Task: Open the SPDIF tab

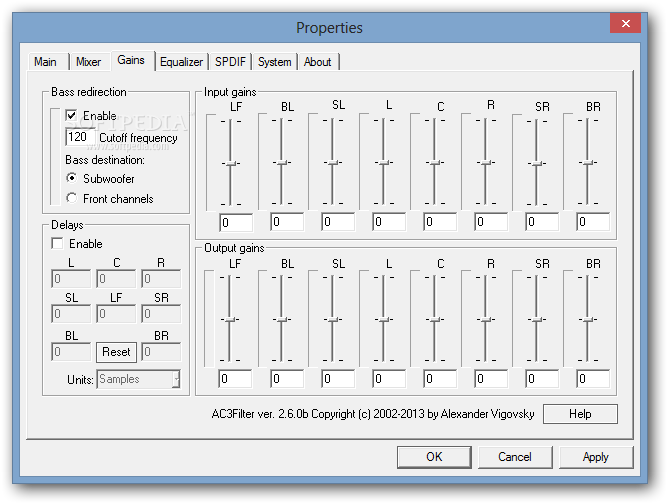Action: (230, 62)
